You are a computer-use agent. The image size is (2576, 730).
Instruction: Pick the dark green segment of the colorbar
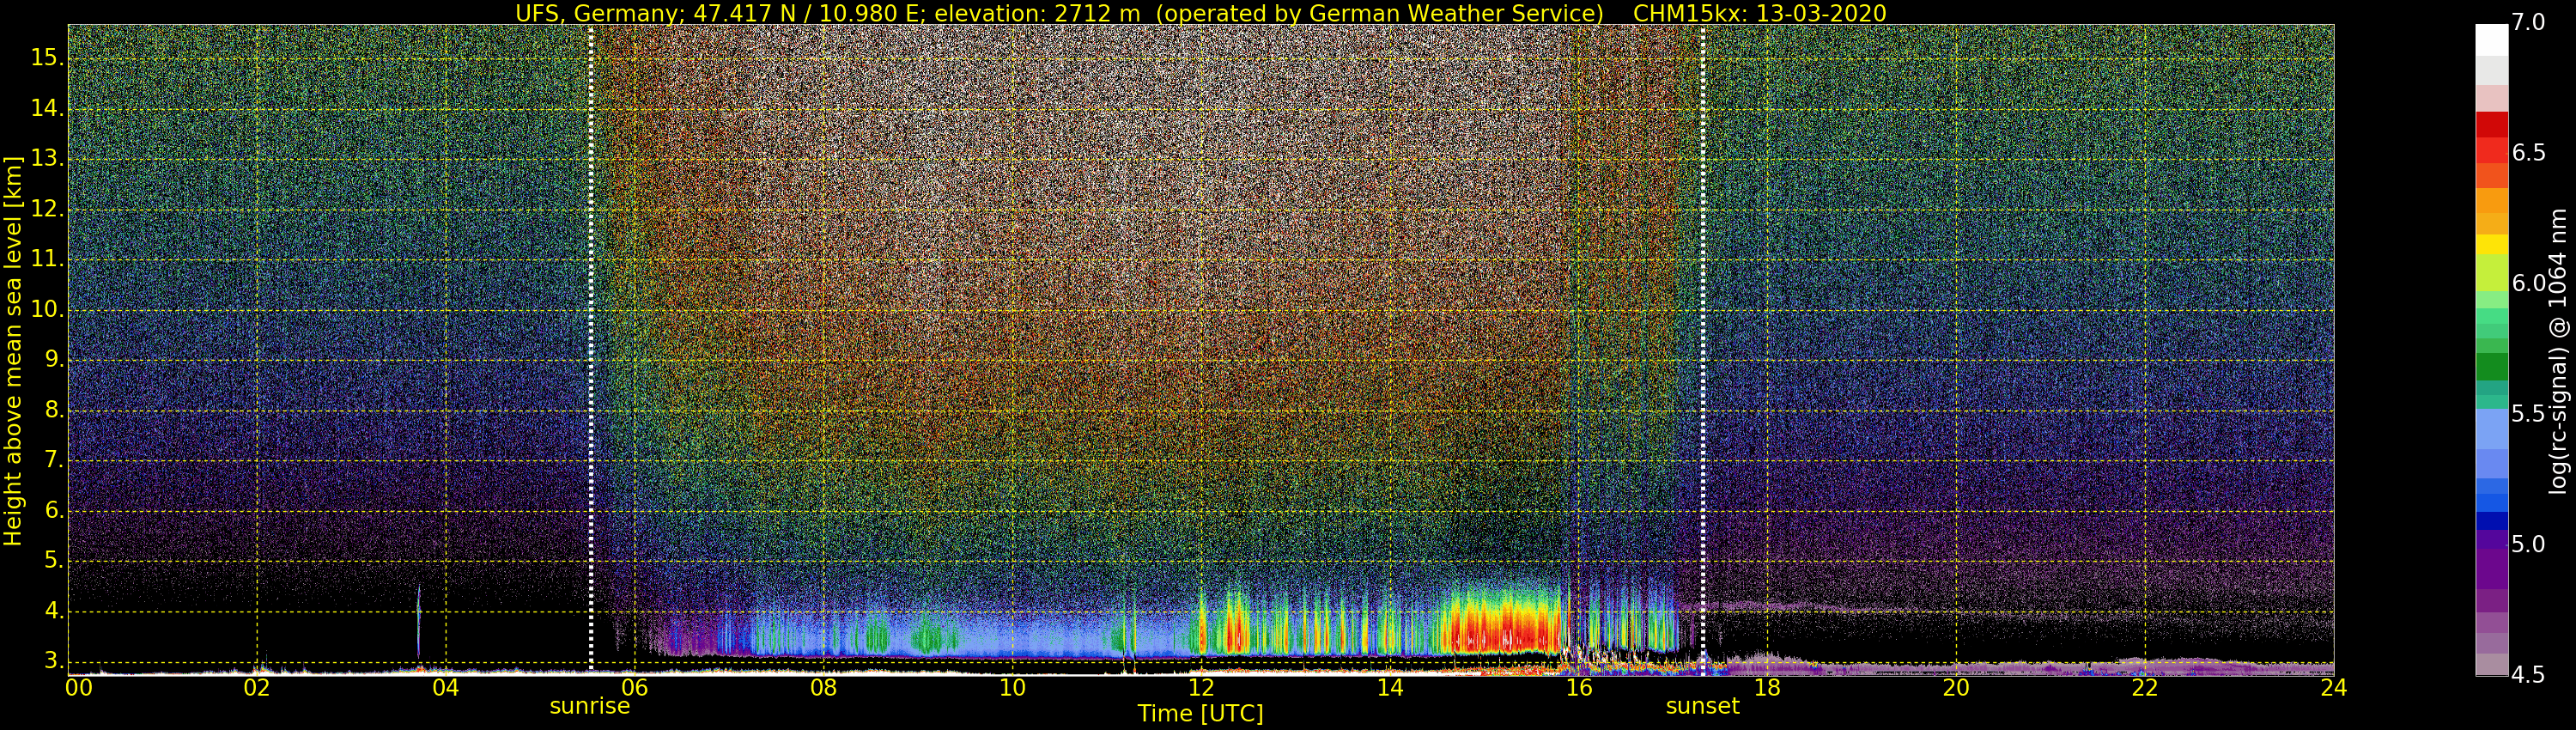2491,366
